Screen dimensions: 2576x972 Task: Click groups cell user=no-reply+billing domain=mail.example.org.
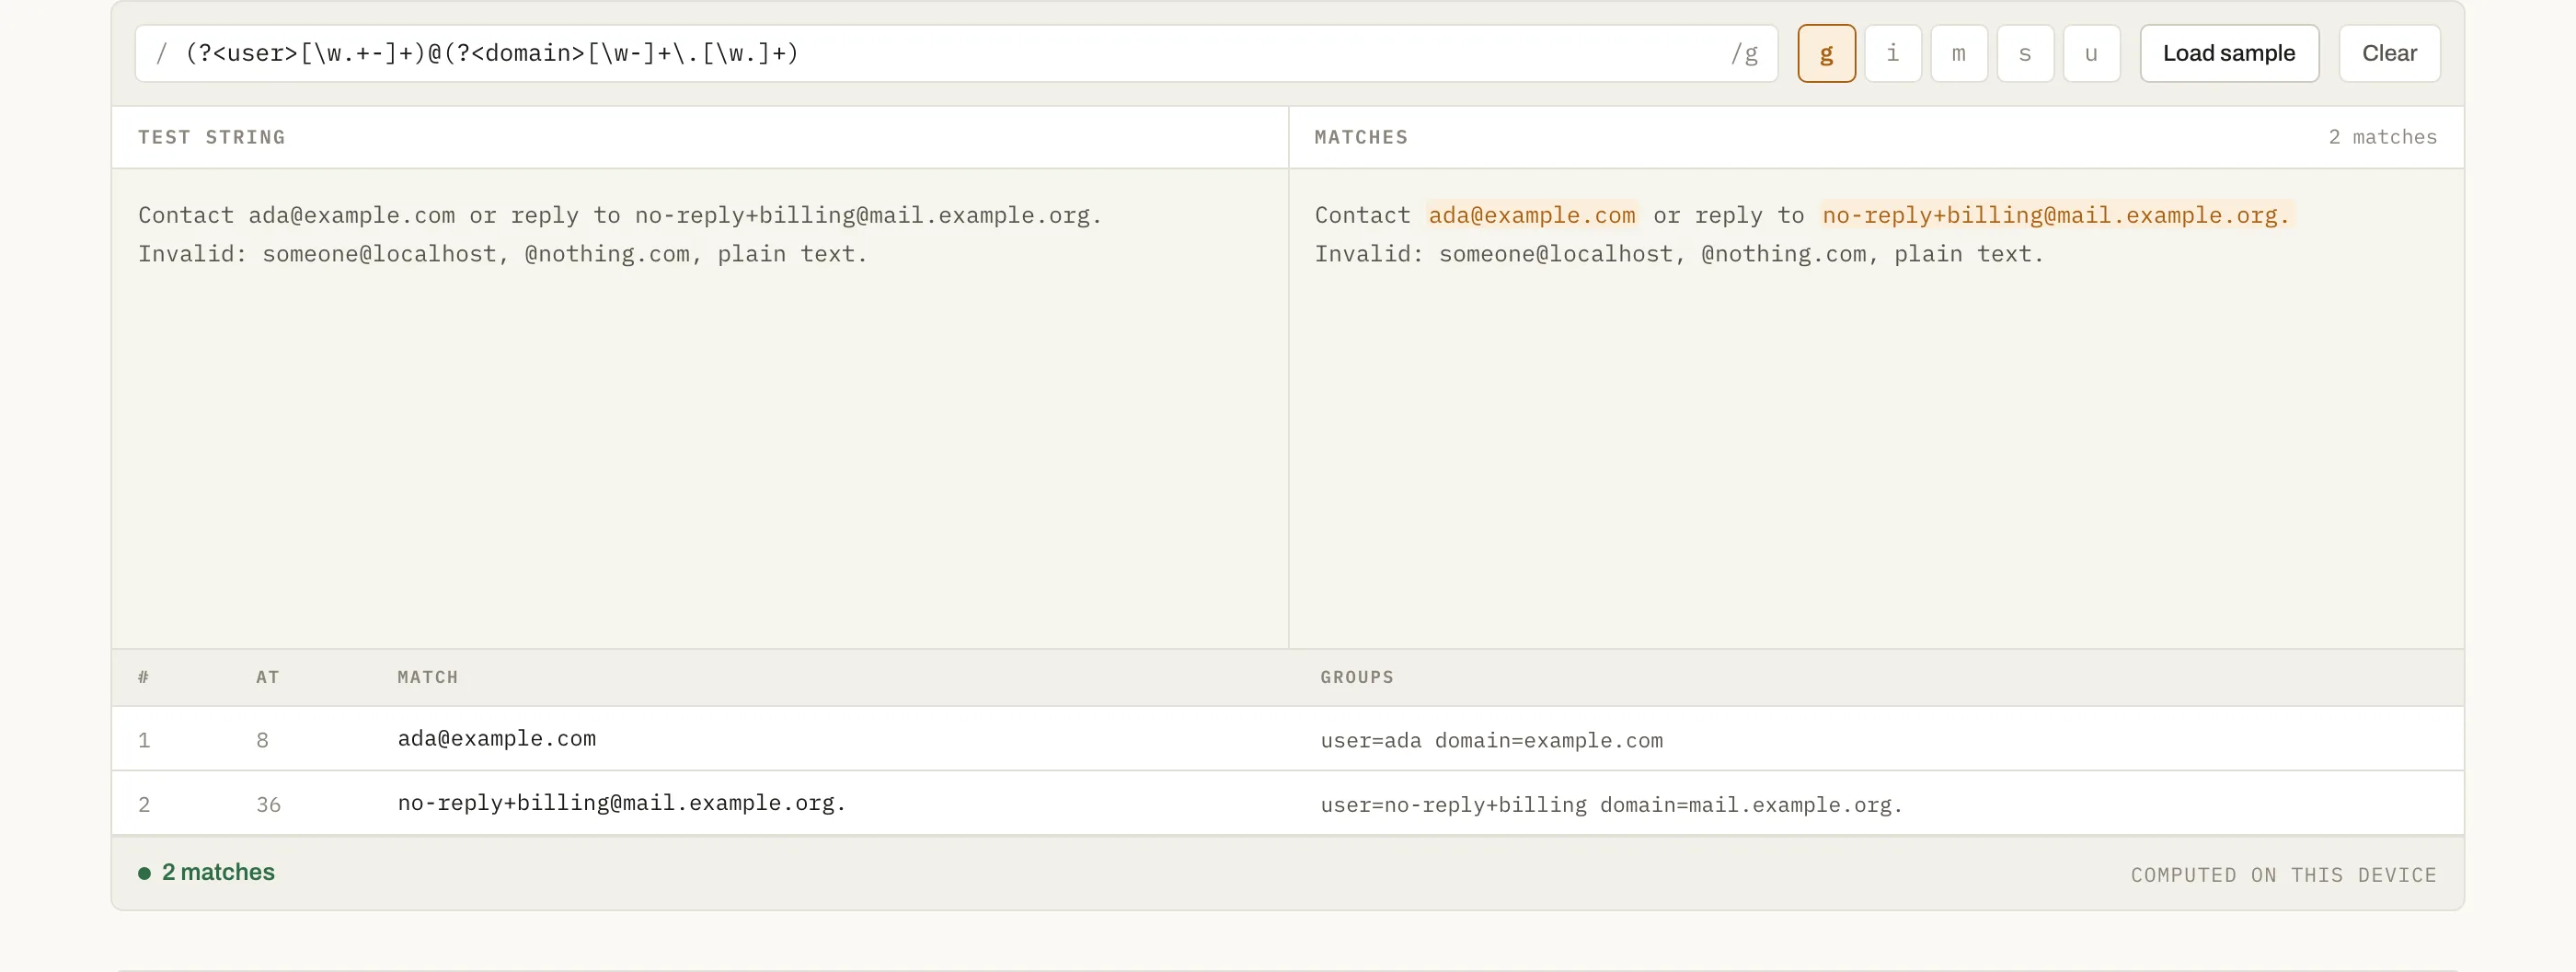[x=1610, y=804]
